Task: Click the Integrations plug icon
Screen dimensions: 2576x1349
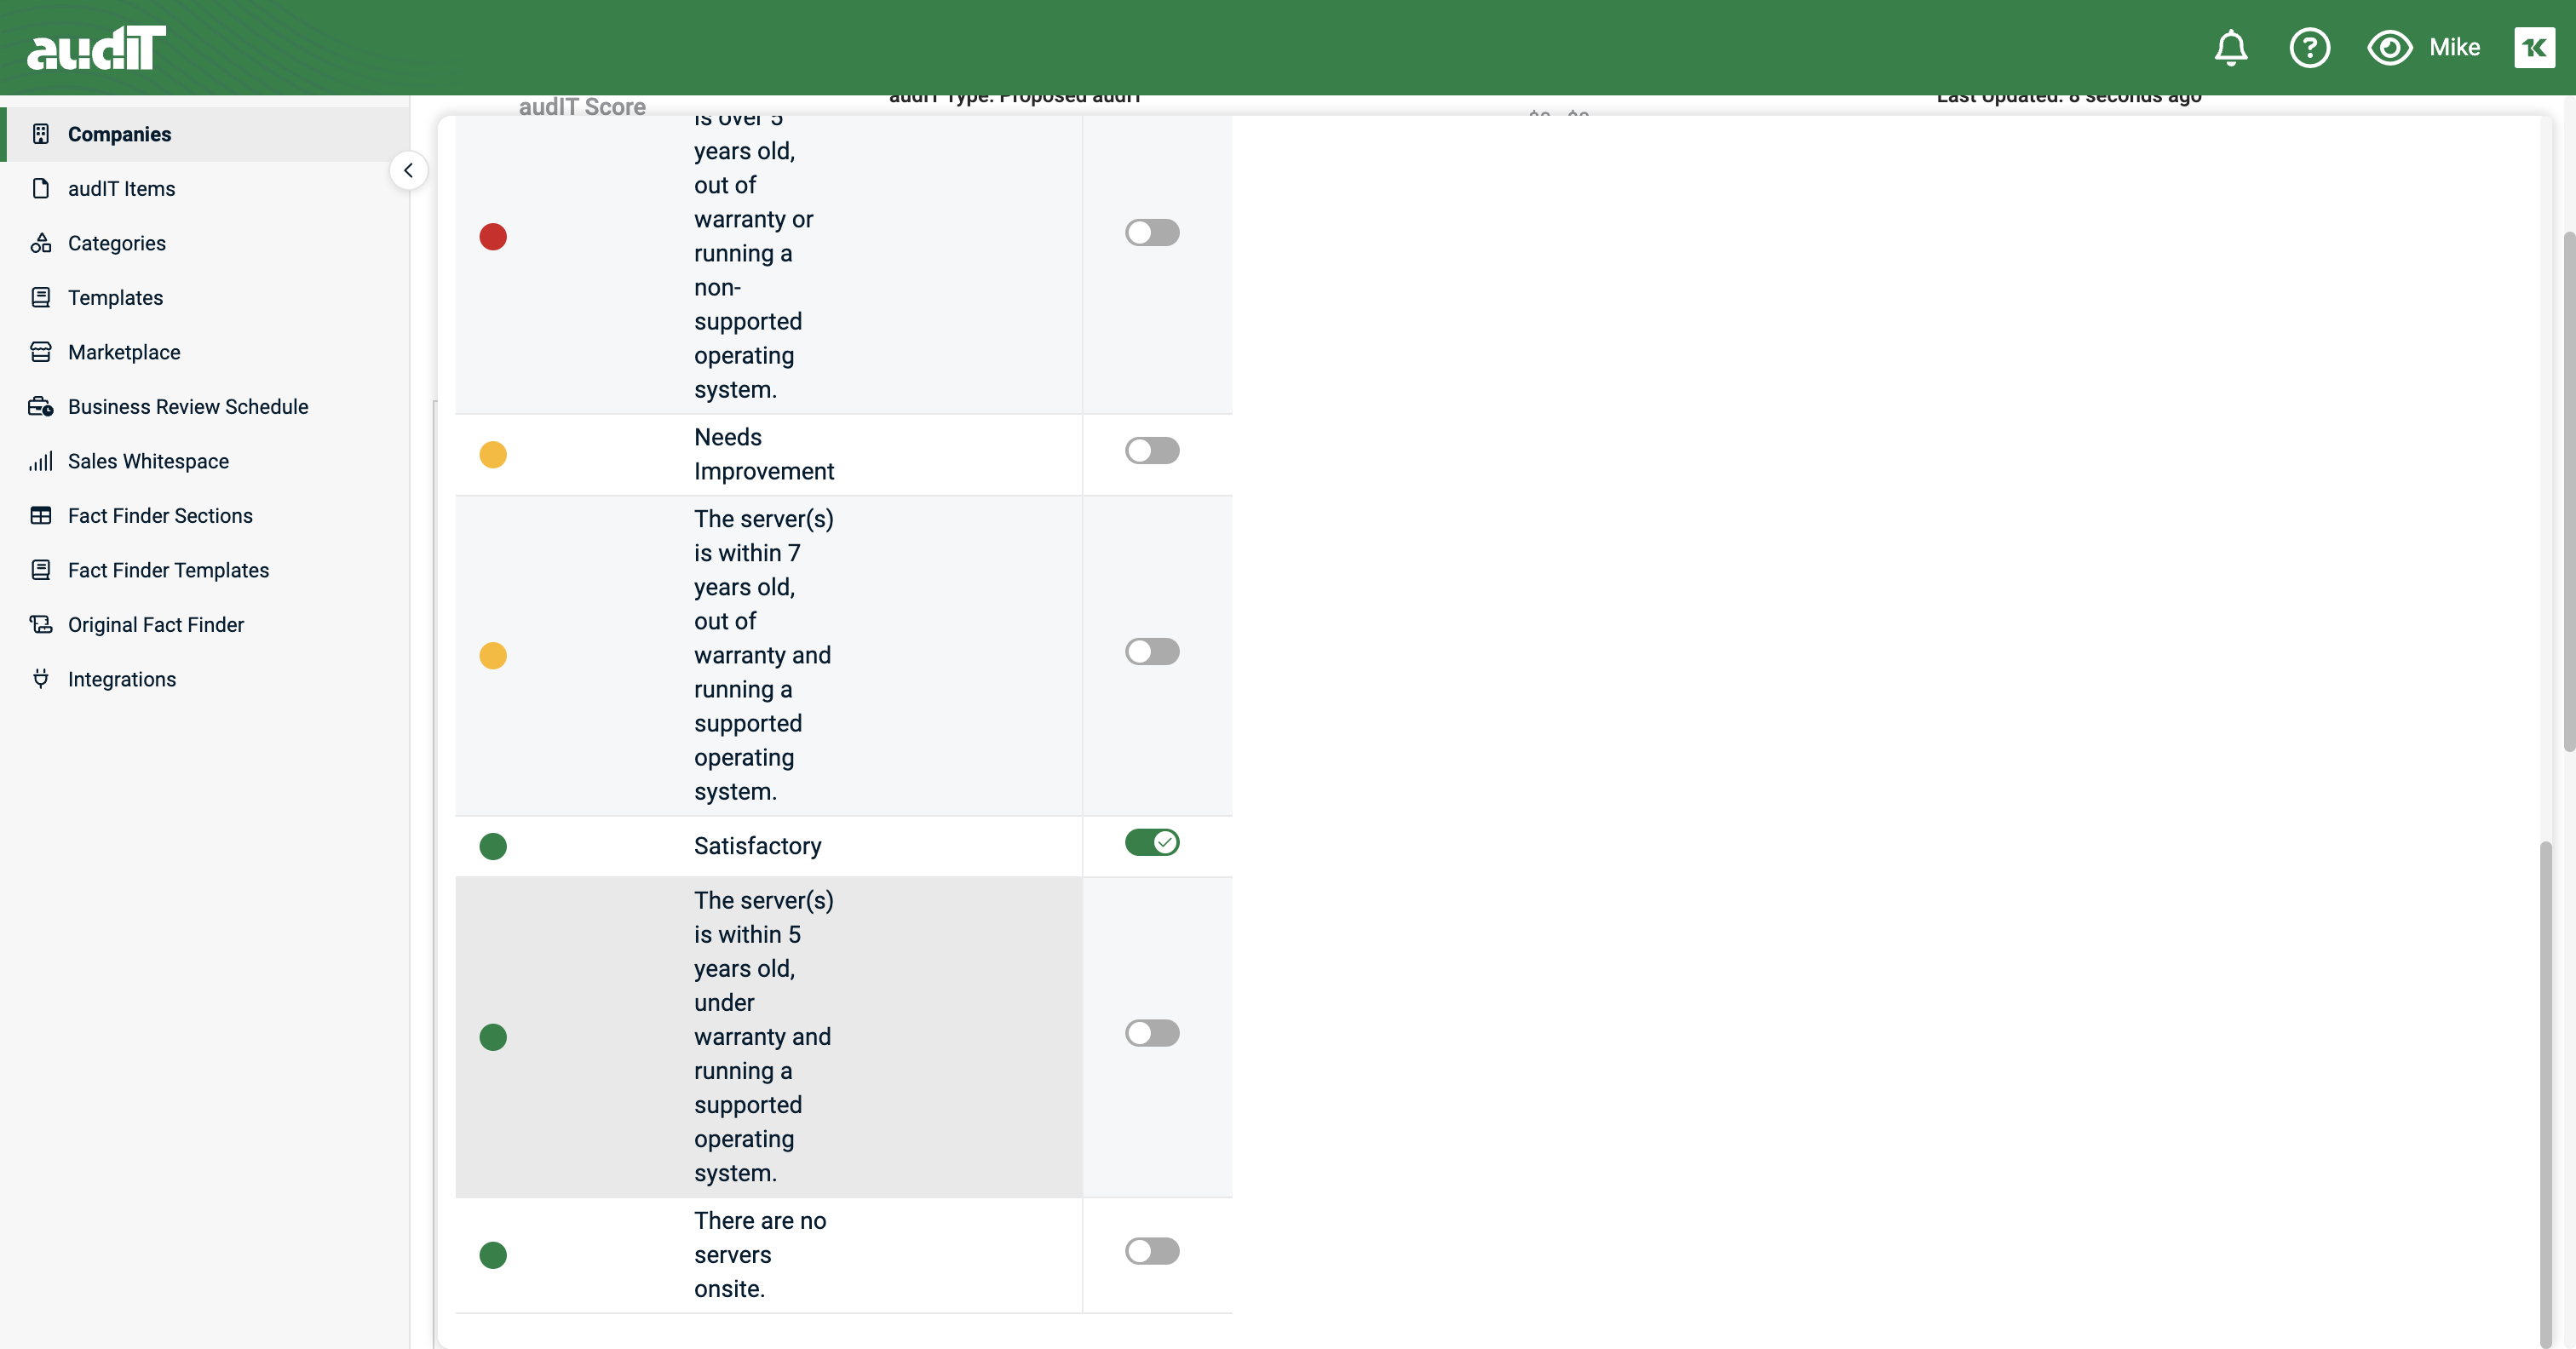Action: 41,679
